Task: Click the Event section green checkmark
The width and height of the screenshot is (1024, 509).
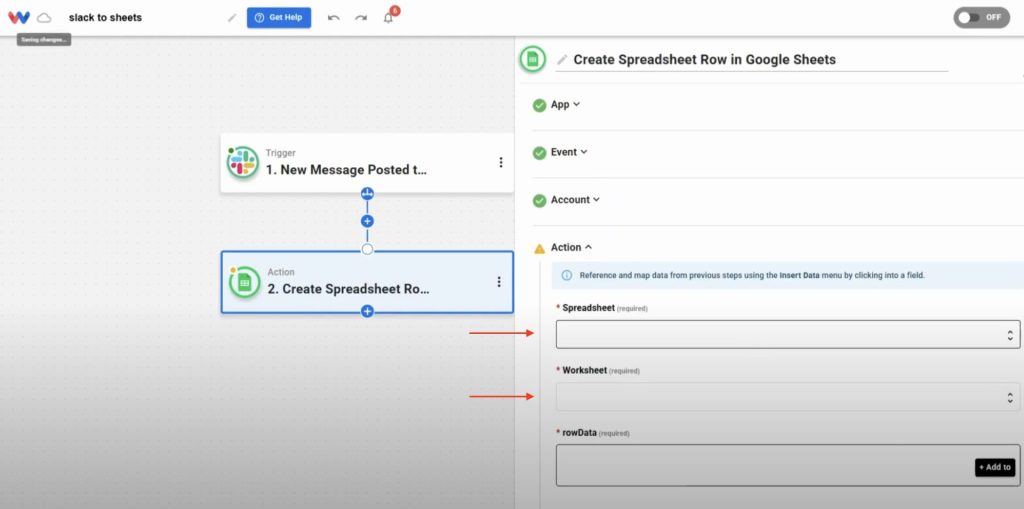Action: 539,153
